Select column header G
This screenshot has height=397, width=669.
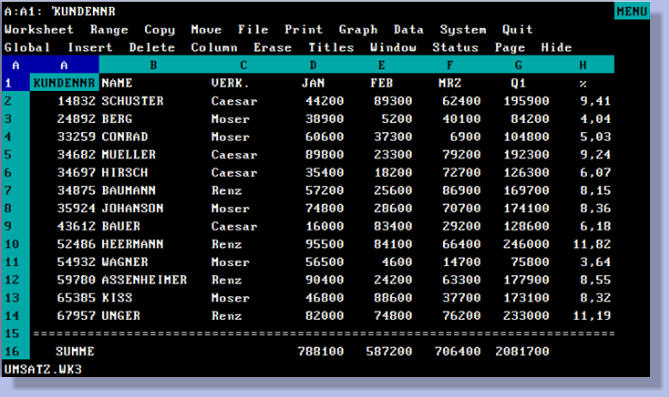pos(518,65)
